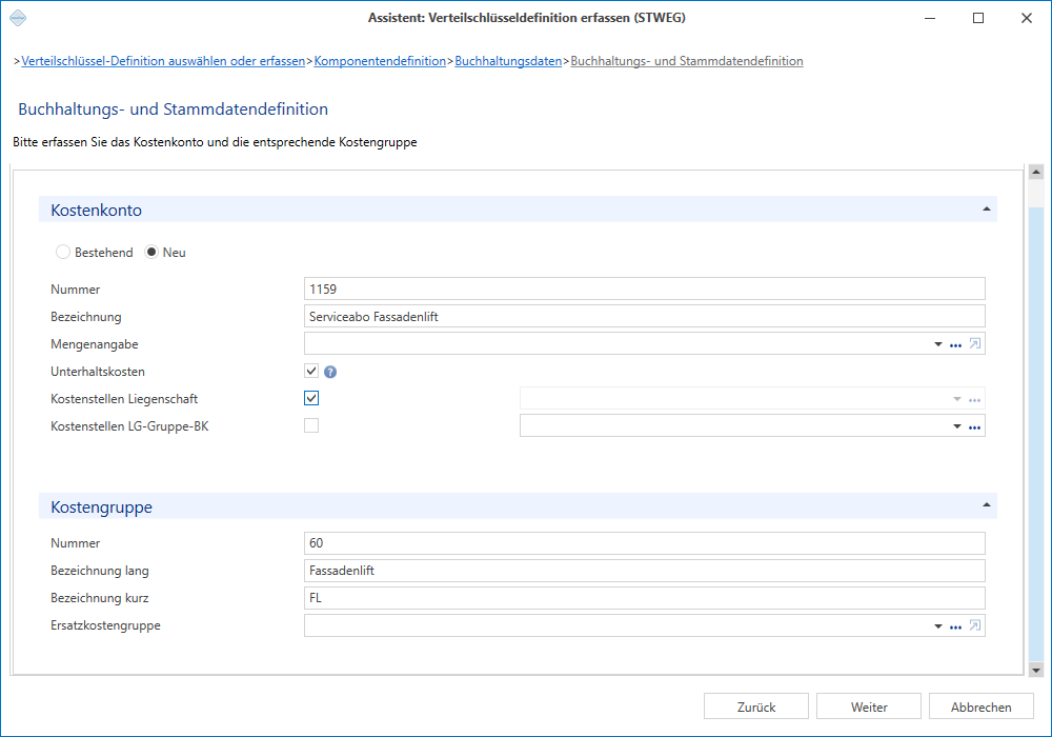Click the Bezeichnung lang field with Fassadenlift
The image size is (1052, 737).
pos(644,571)
